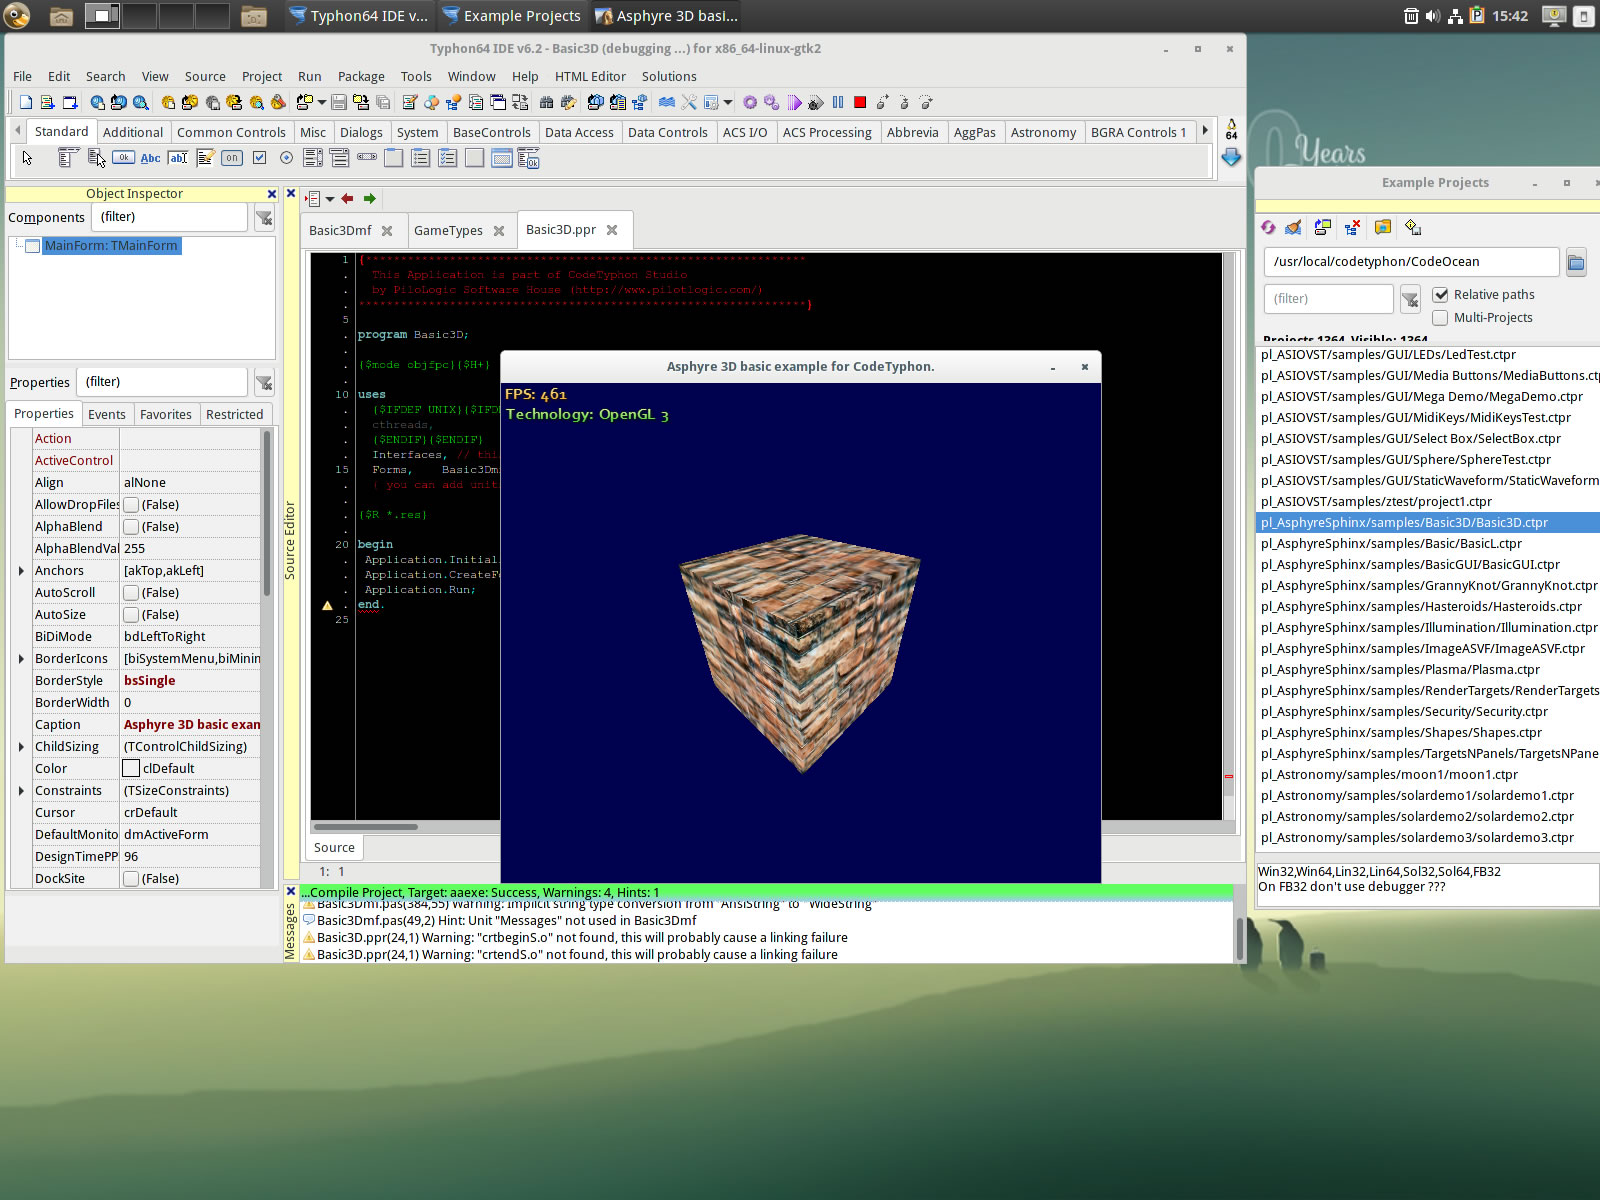
Task: Pick the TRadioButton component in palette
Action: pos(287,158)
